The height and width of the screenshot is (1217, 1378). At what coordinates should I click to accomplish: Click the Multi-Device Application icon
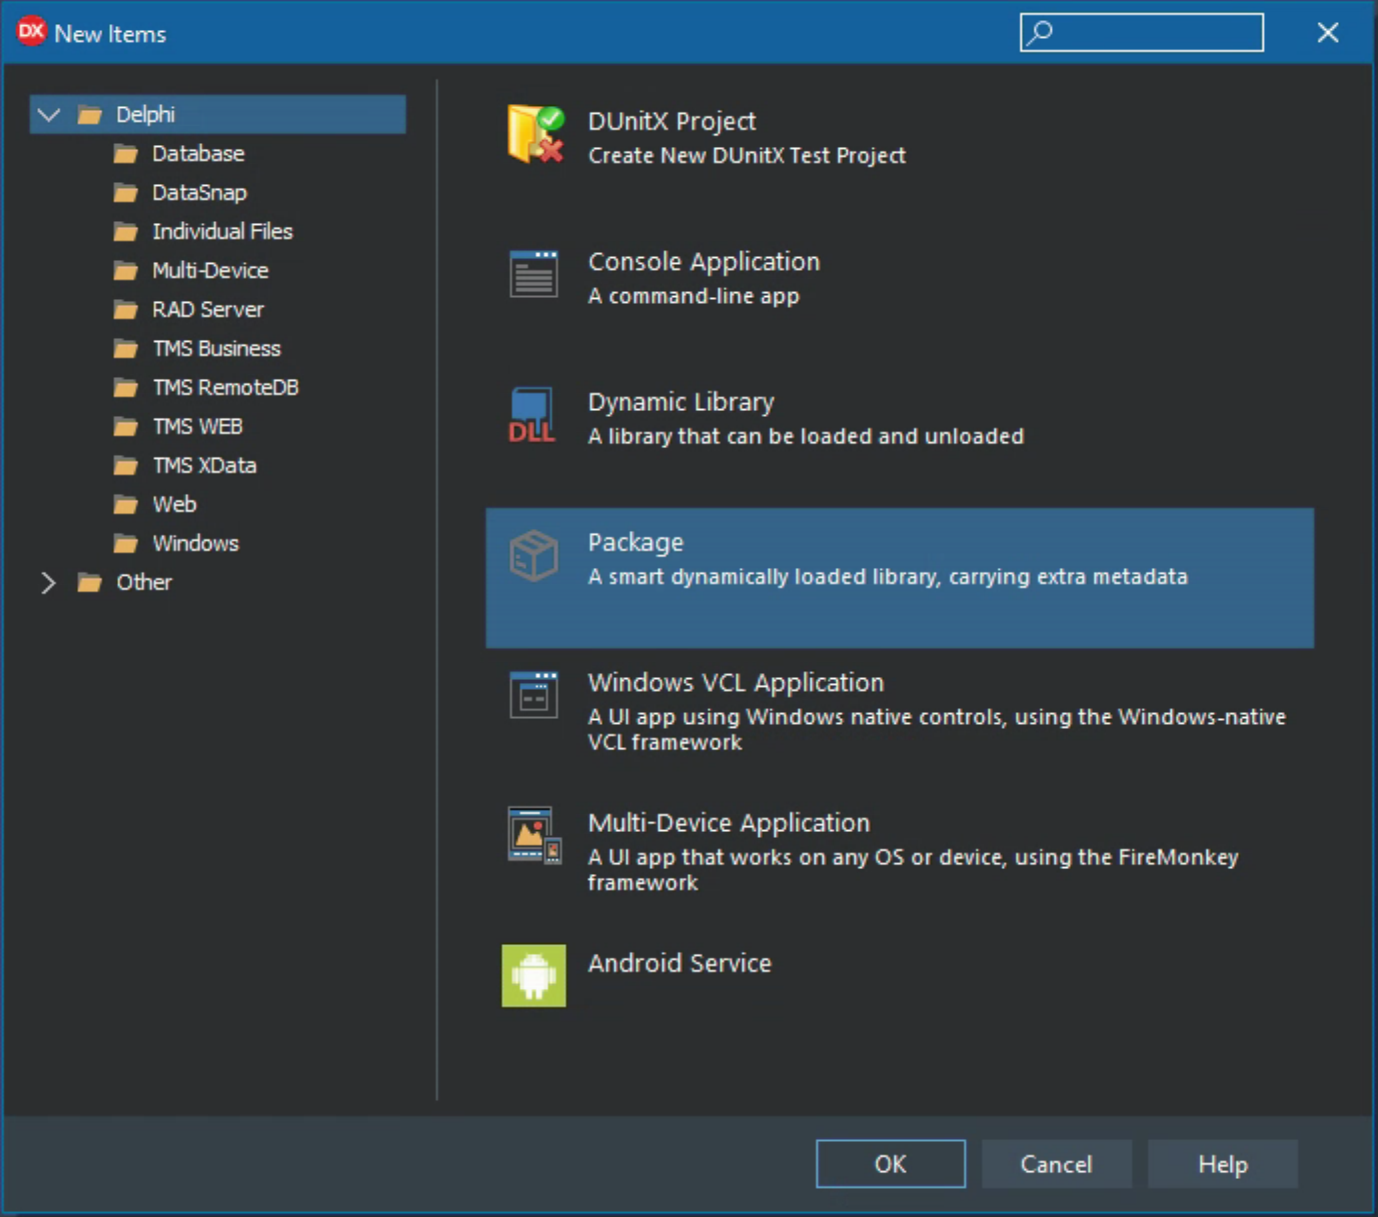point(534,835)
